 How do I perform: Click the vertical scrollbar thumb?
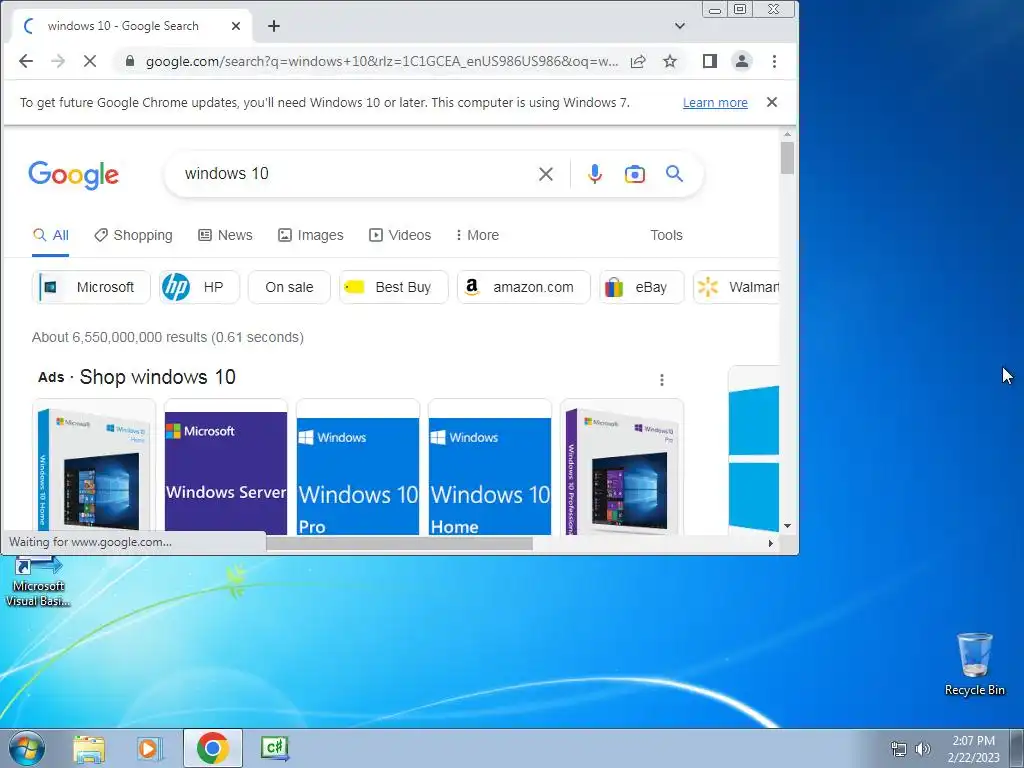click(x=788, y=158)
